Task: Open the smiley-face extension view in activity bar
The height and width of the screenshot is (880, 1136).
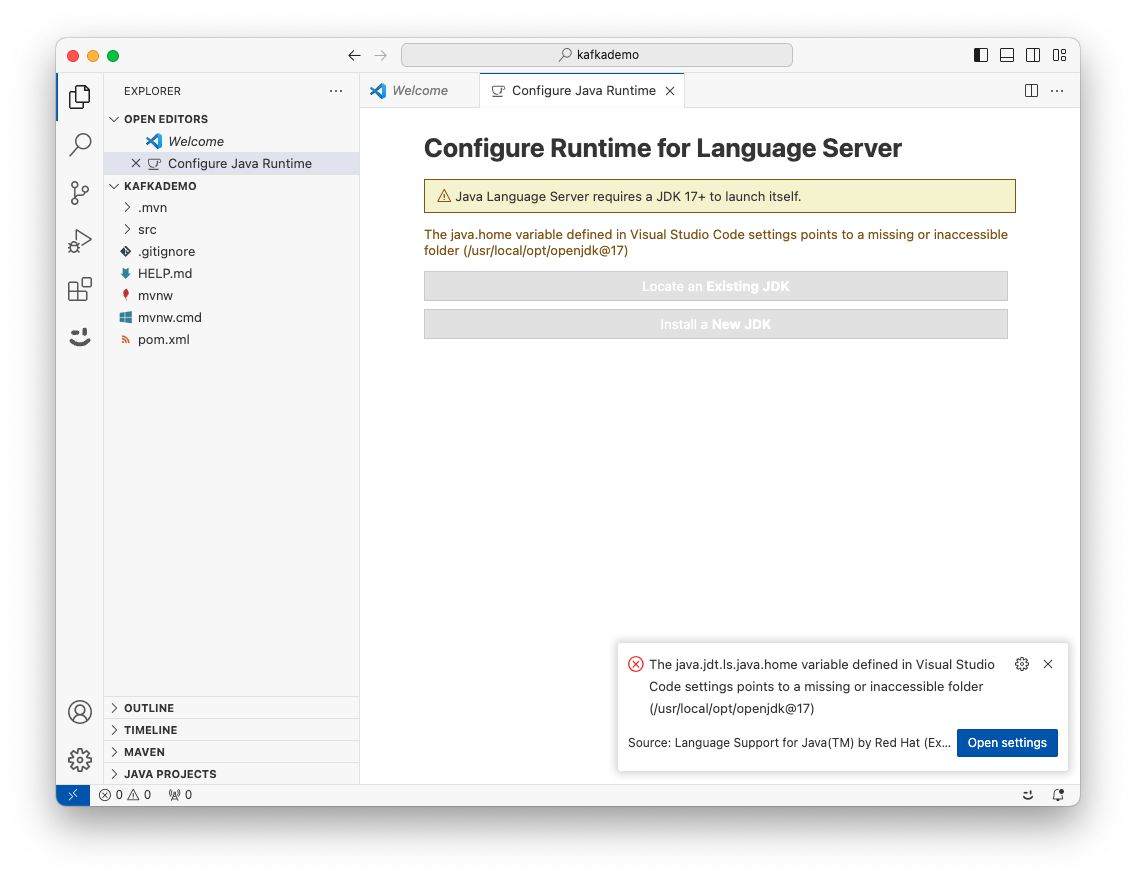Action: (80, 337)
